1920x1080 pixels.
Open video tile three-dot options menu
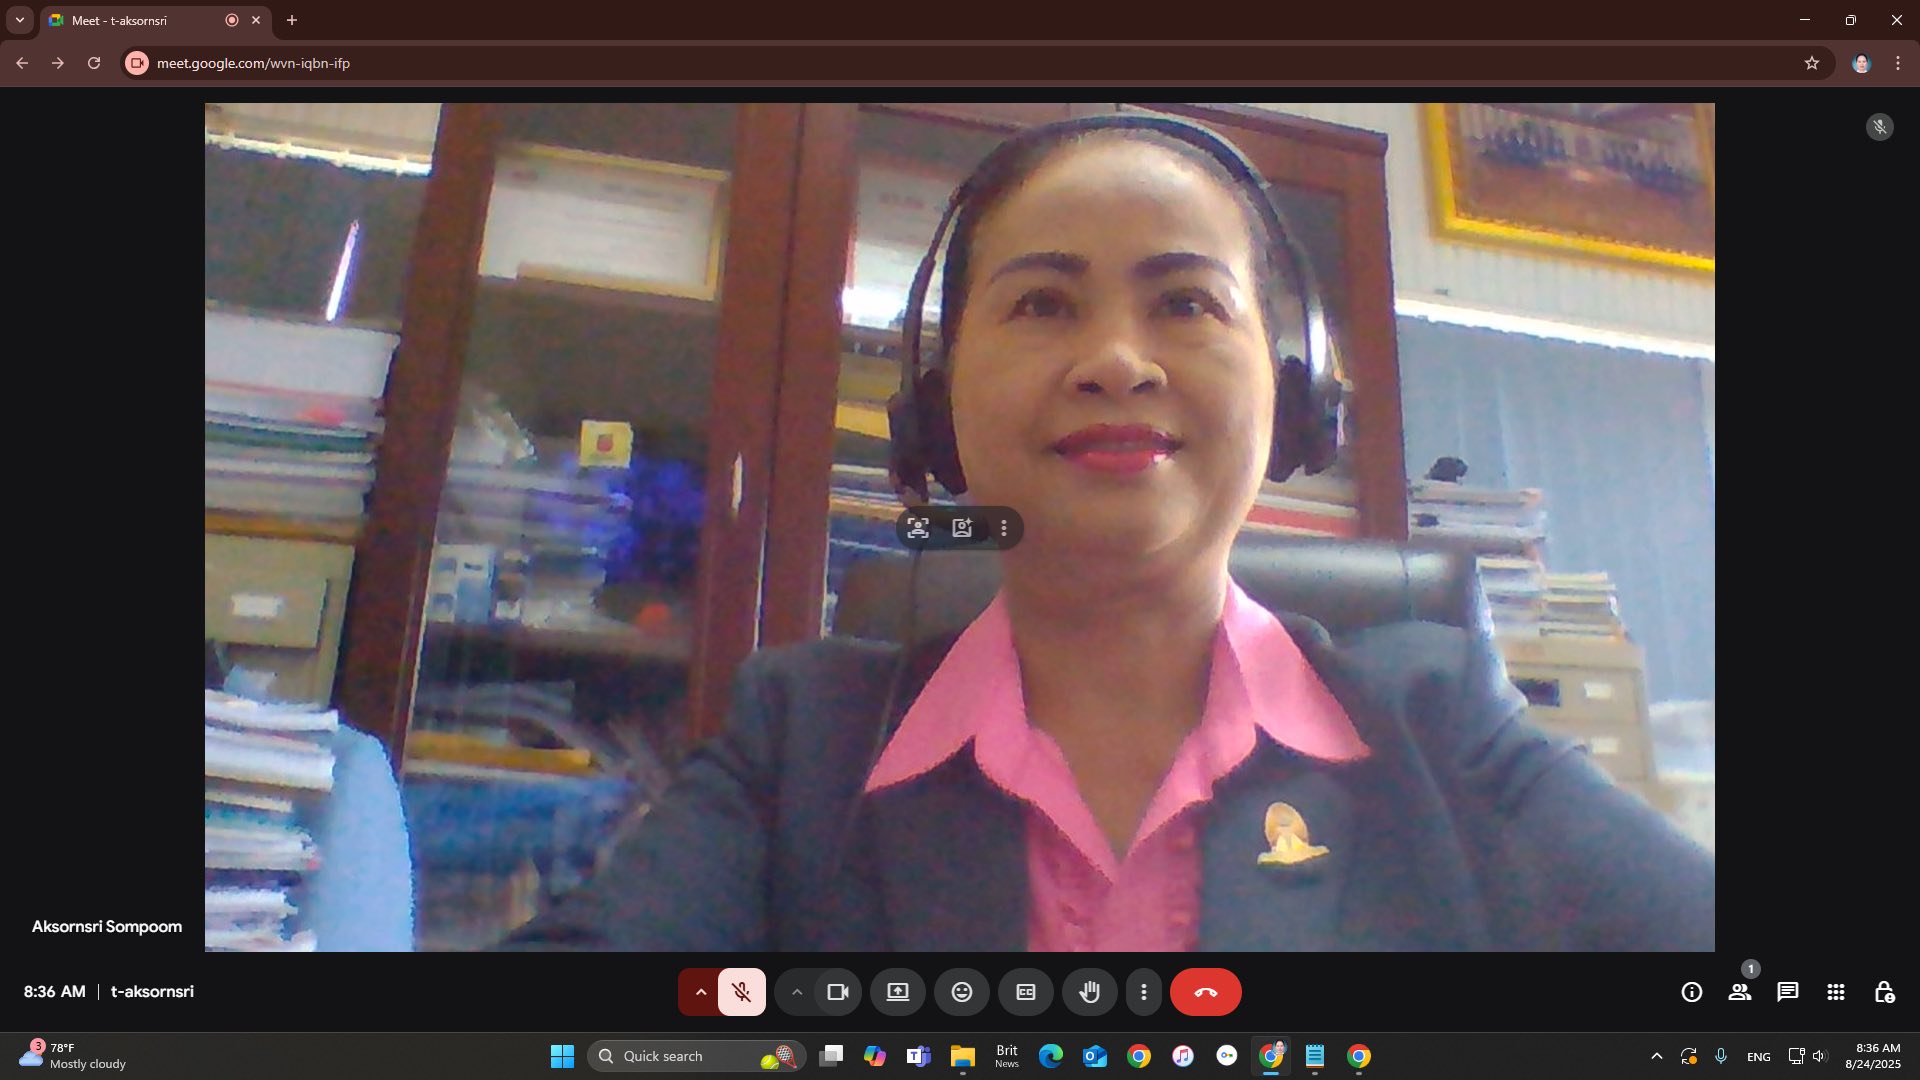pos(1004,528)
